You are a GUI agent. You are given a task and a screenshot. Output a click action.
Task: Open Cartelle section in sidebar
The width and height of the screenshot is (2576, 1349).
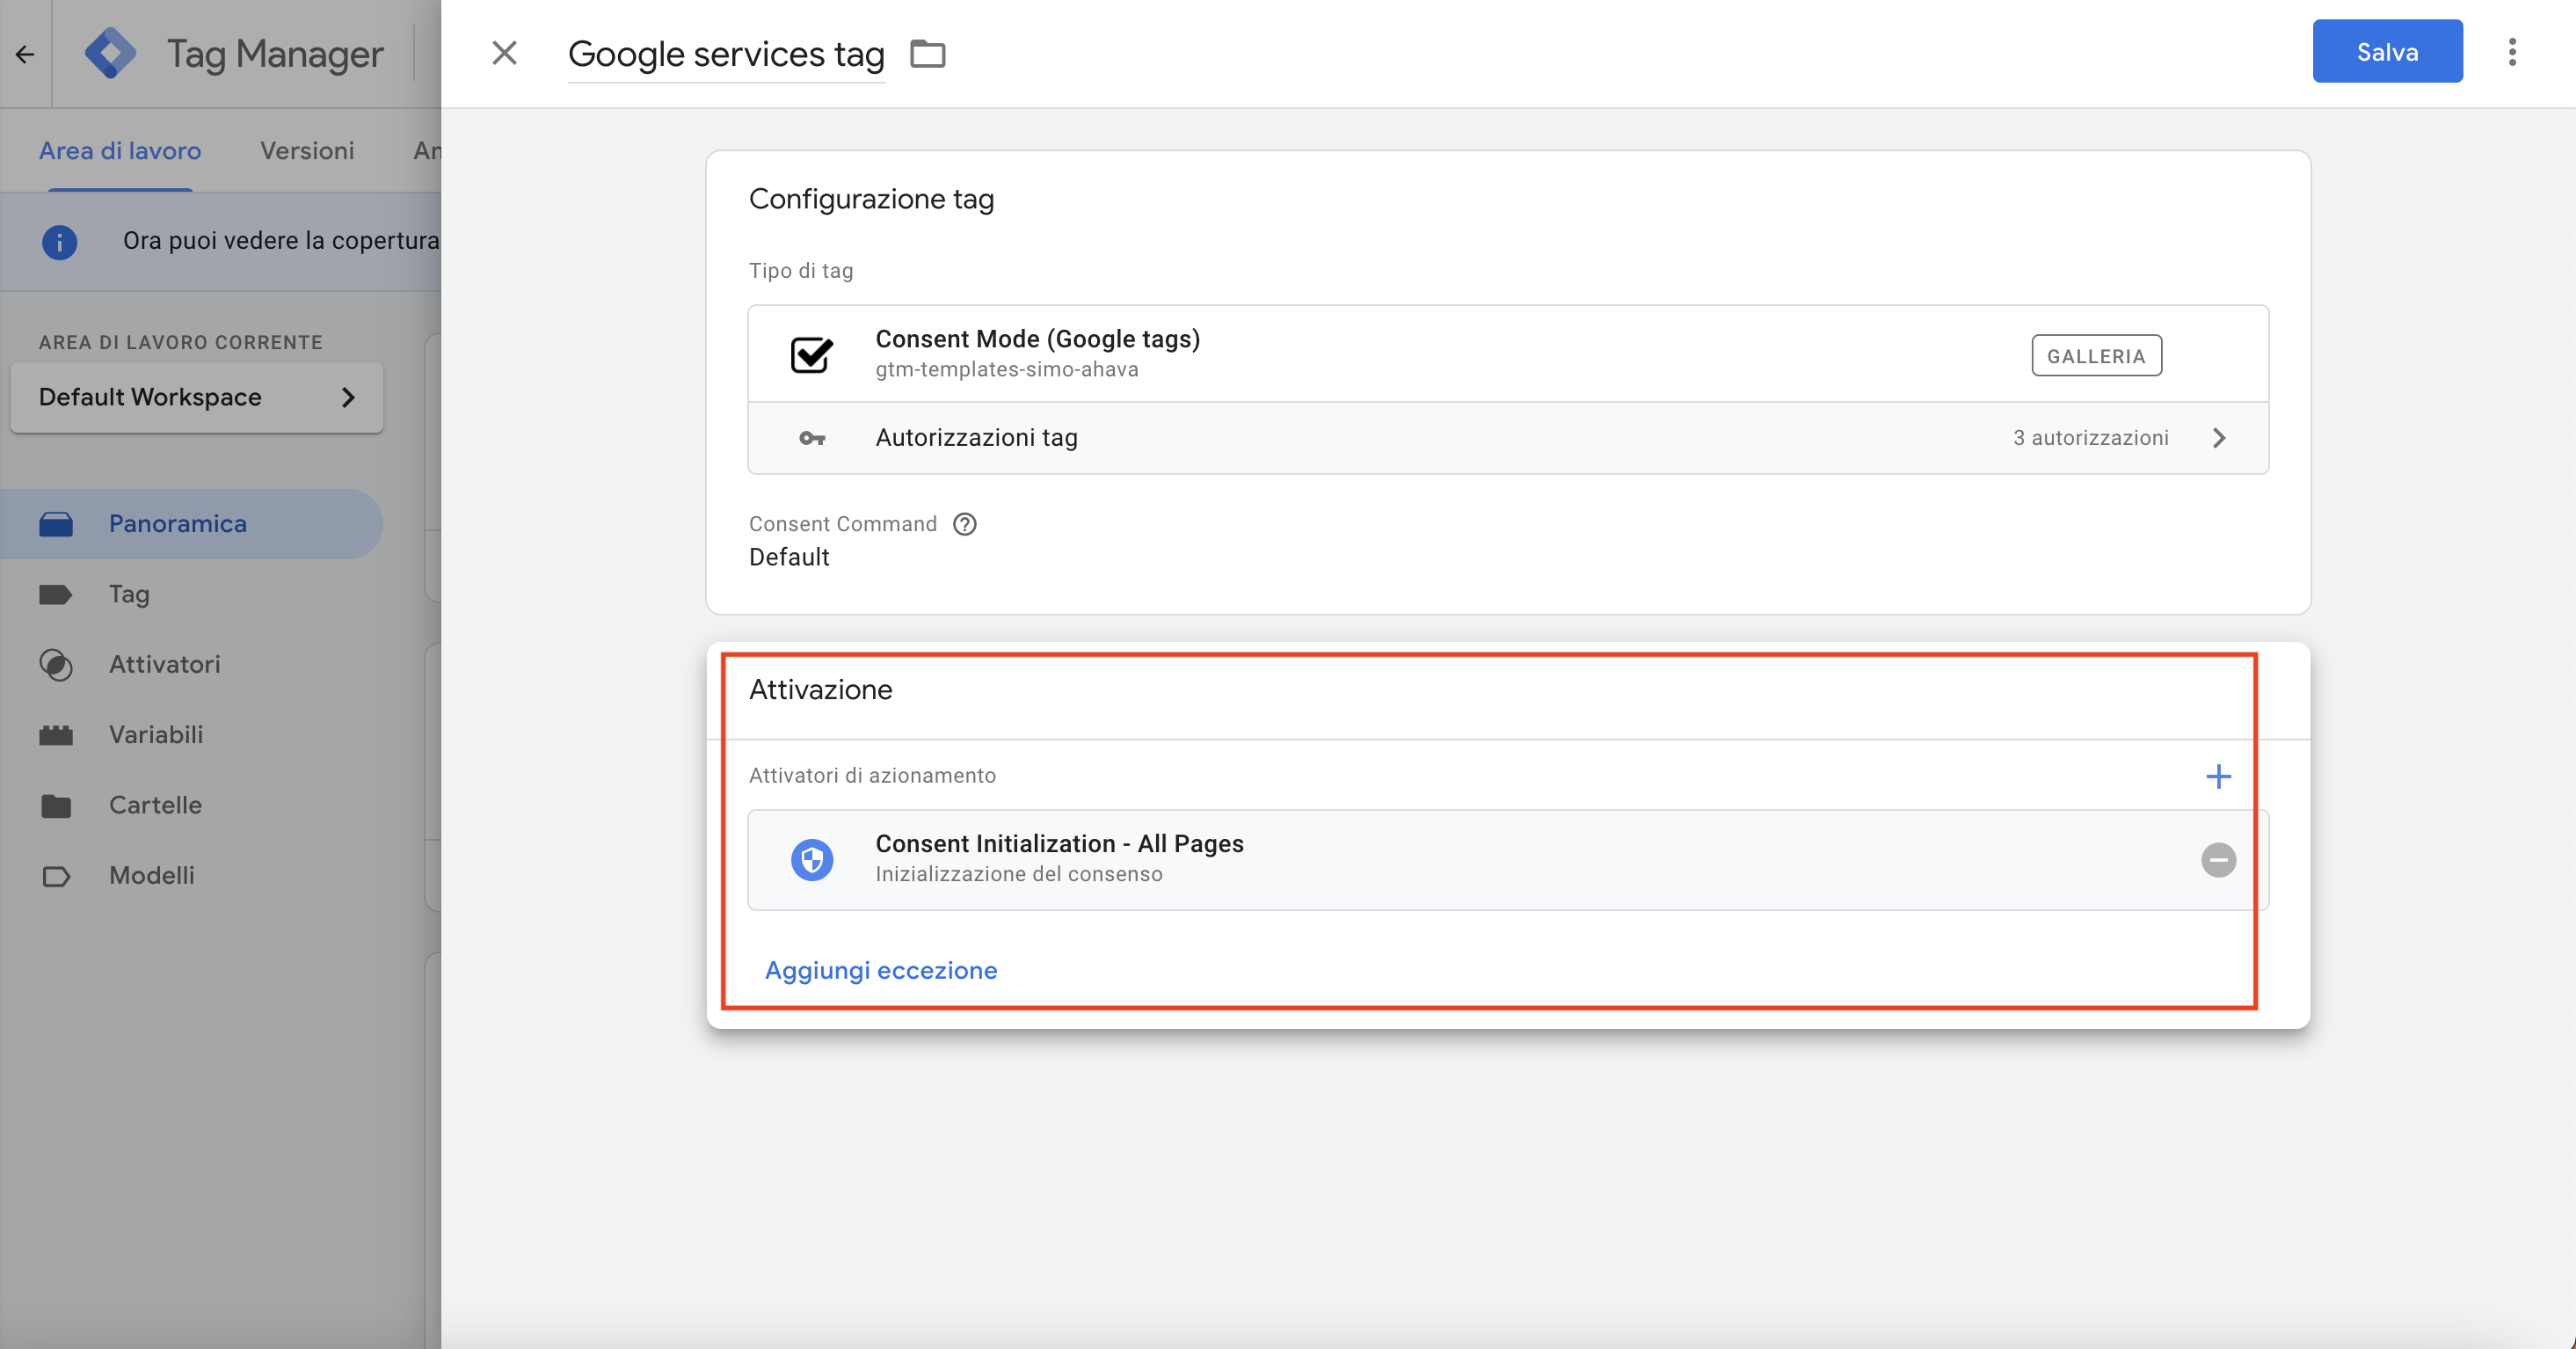pyautogui.click(x=155, y=805)
